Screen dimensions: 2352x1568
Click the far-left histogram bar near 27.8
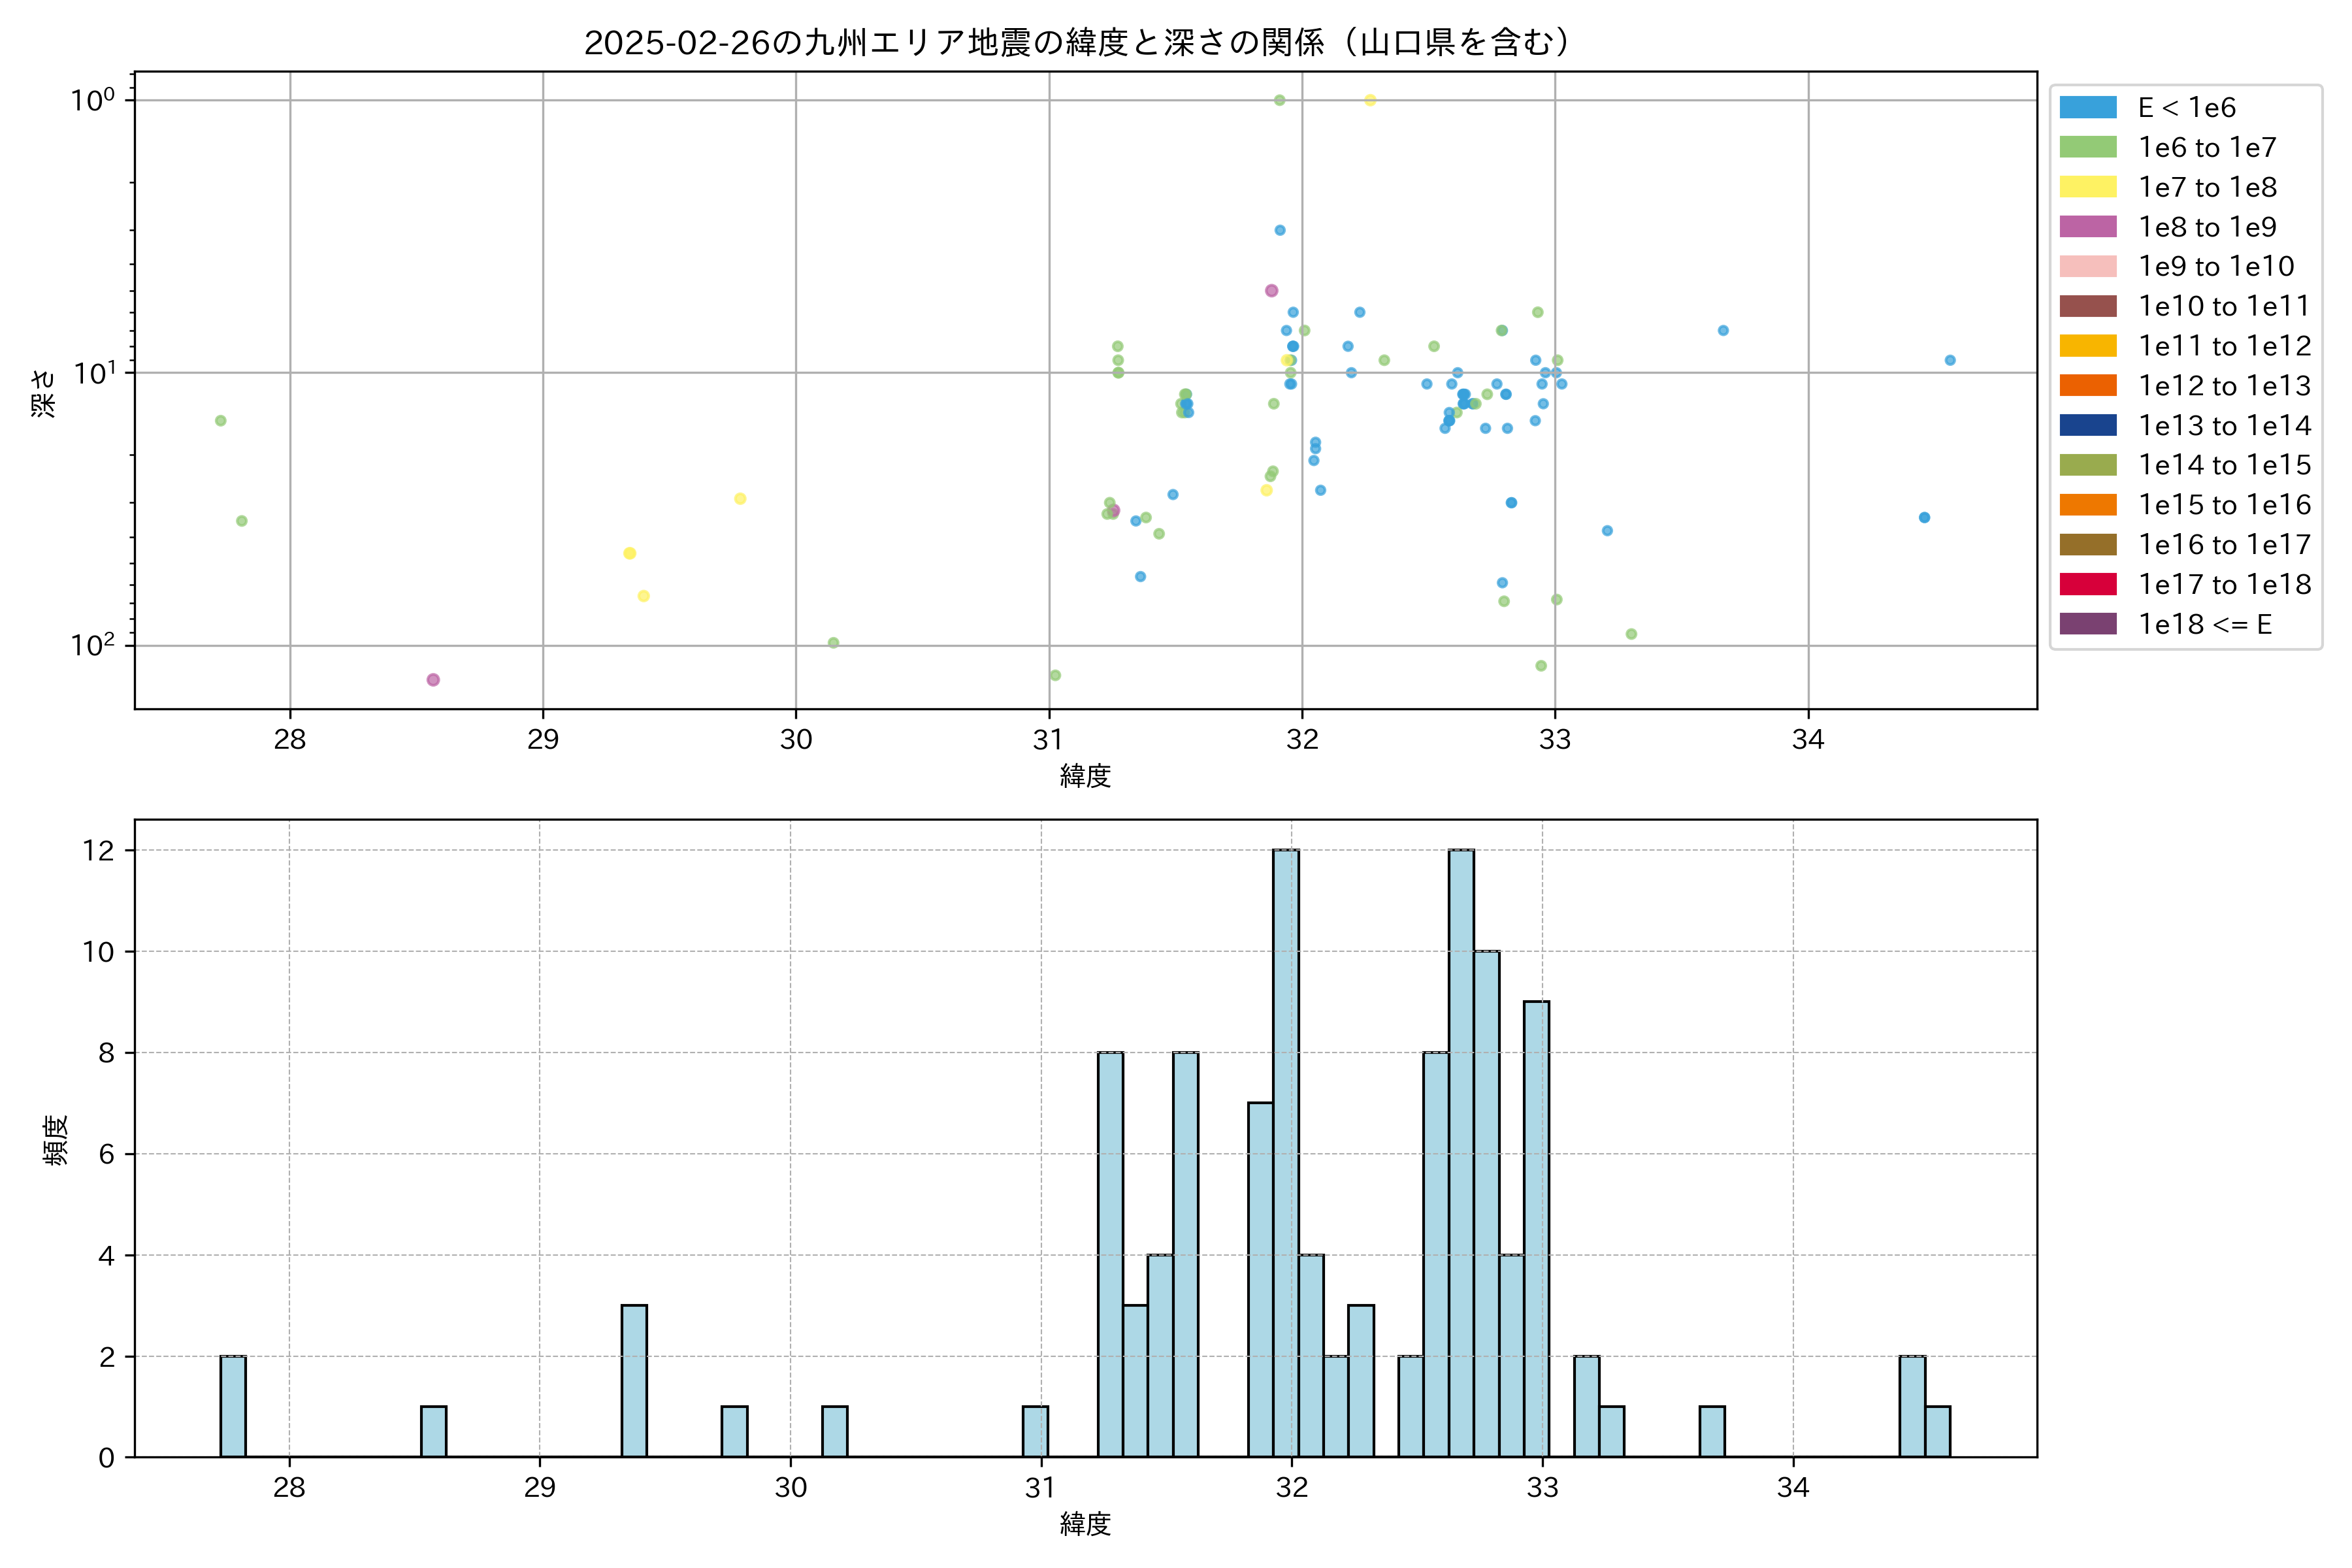pos(233,1406)
